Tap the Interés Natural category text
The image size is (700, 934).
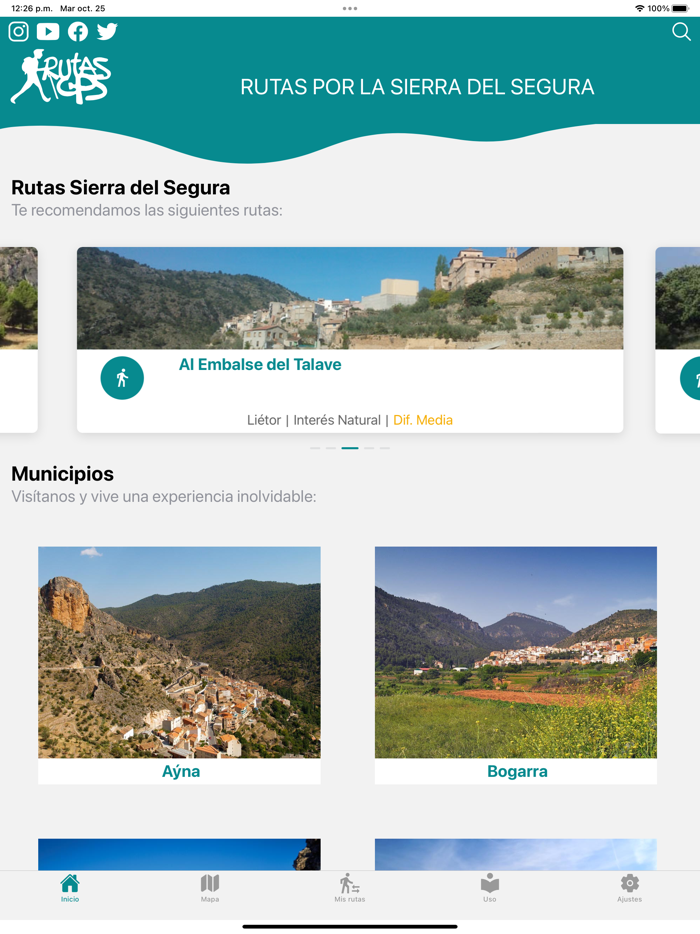pyautogui.click(x=337, y=420)
